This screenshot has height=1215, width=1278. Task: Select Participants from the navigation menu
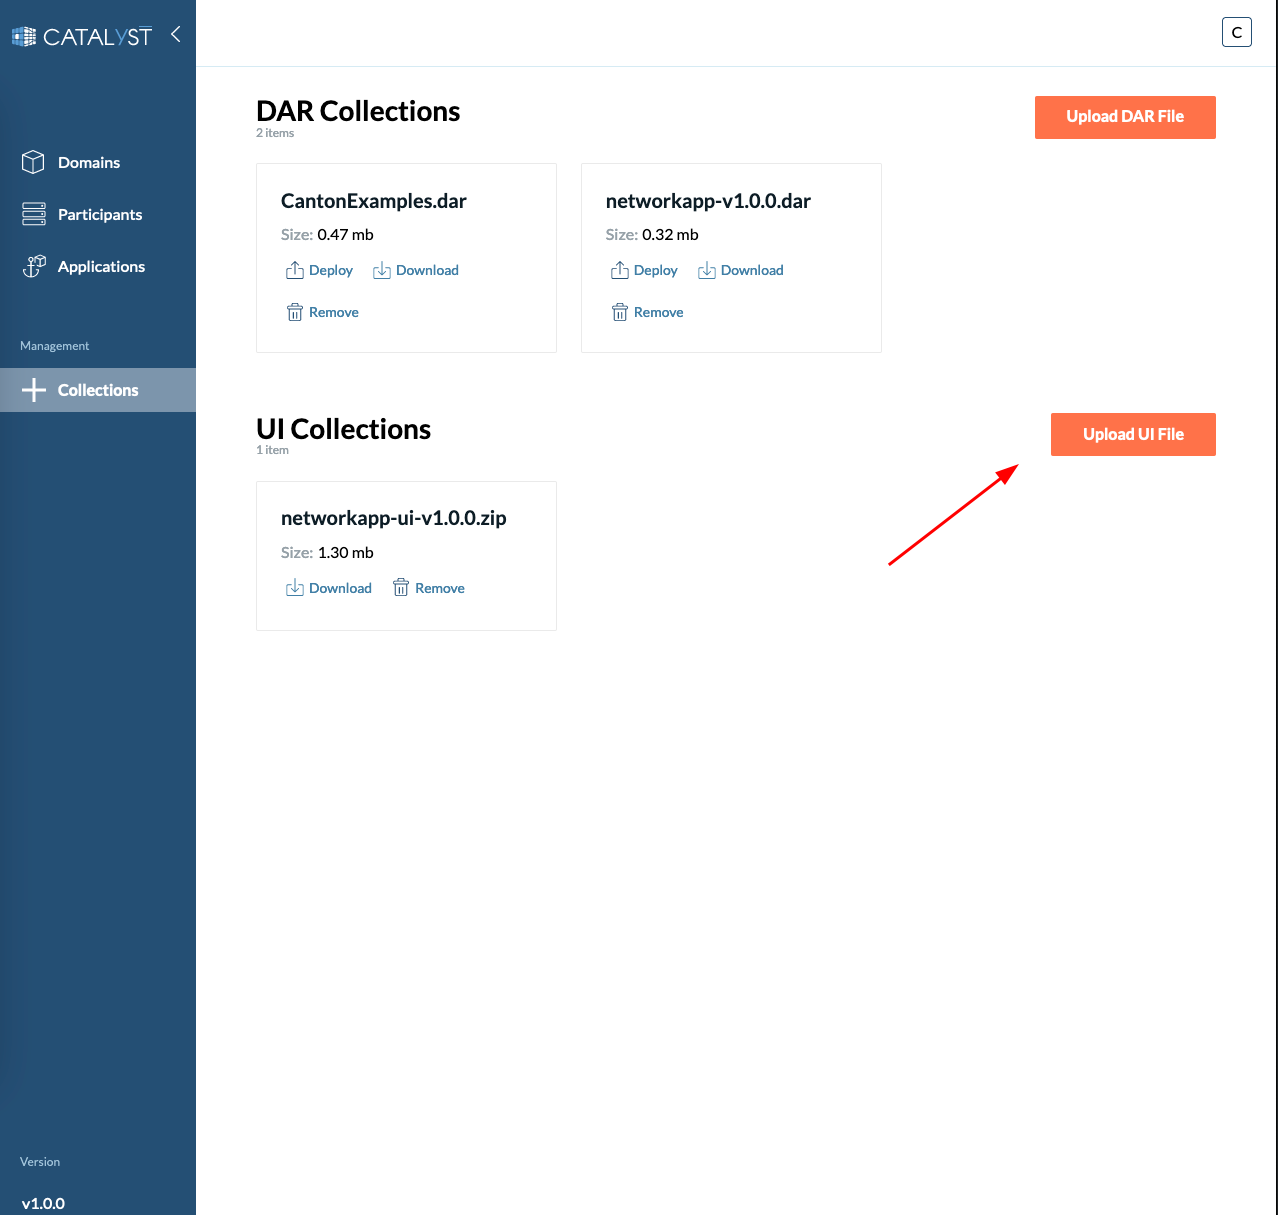100,213
